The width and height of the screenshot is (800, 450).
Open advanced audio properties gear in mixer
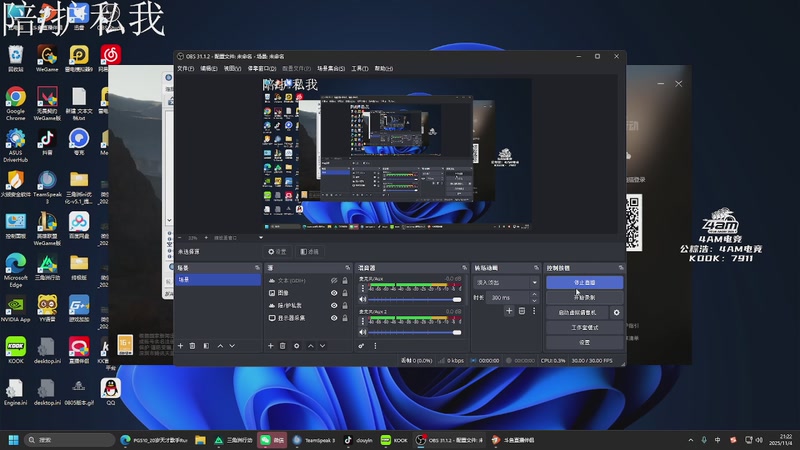pyautogui.click(x=361, y=345)
